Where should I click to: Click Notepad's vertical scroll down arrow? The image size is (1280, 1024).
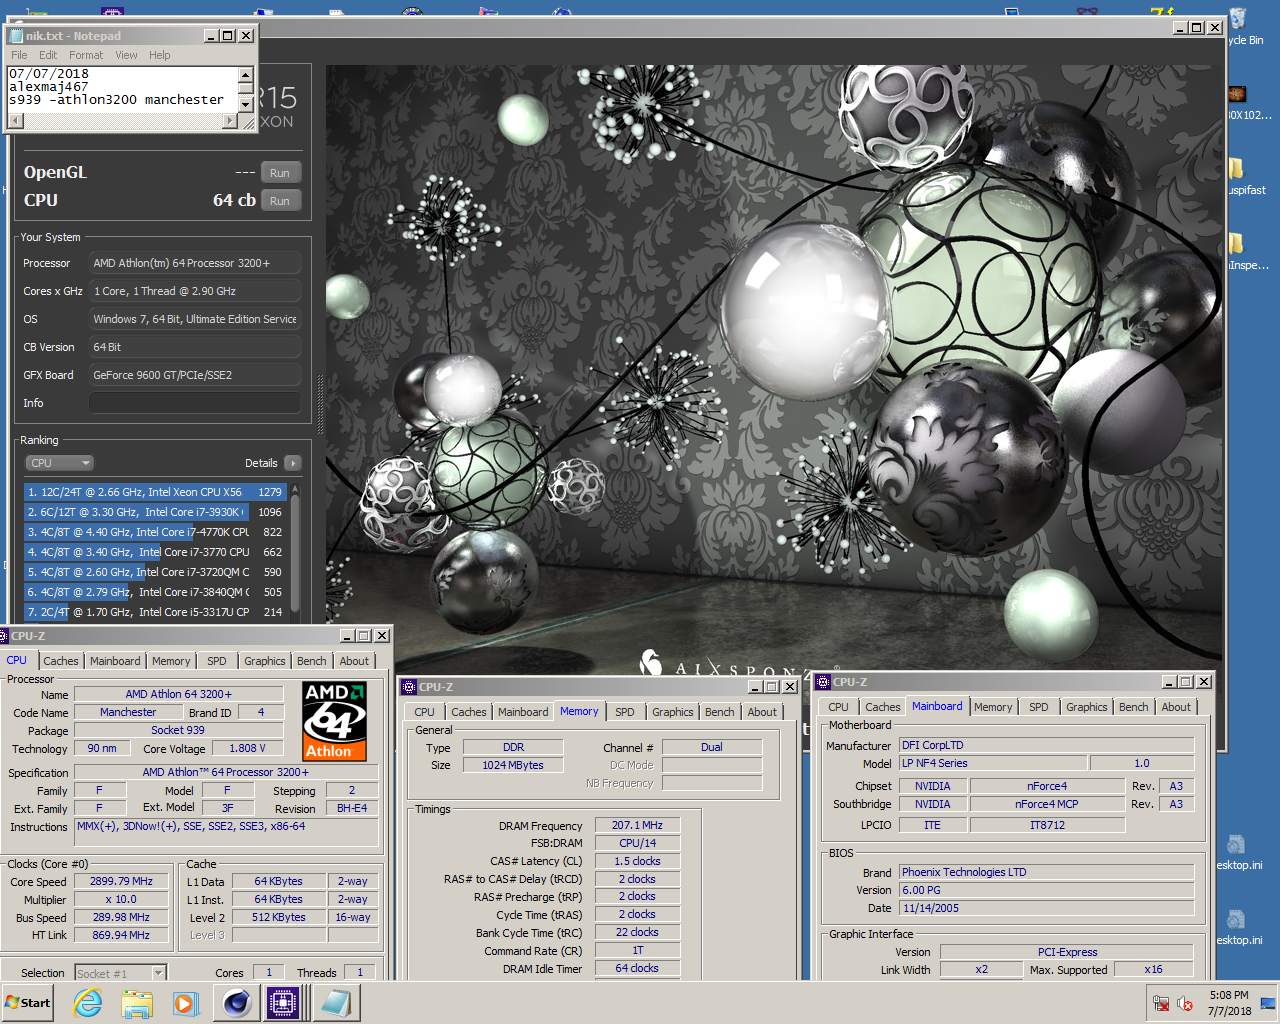245,104
